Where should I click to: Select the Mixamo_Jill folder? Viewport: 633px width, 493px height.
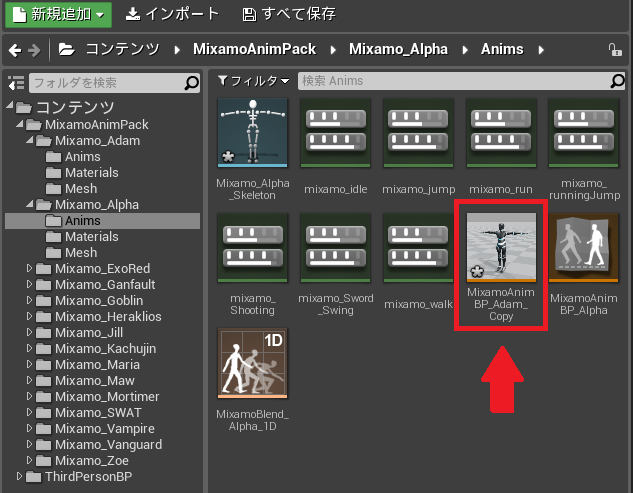[x=79, y=333]
